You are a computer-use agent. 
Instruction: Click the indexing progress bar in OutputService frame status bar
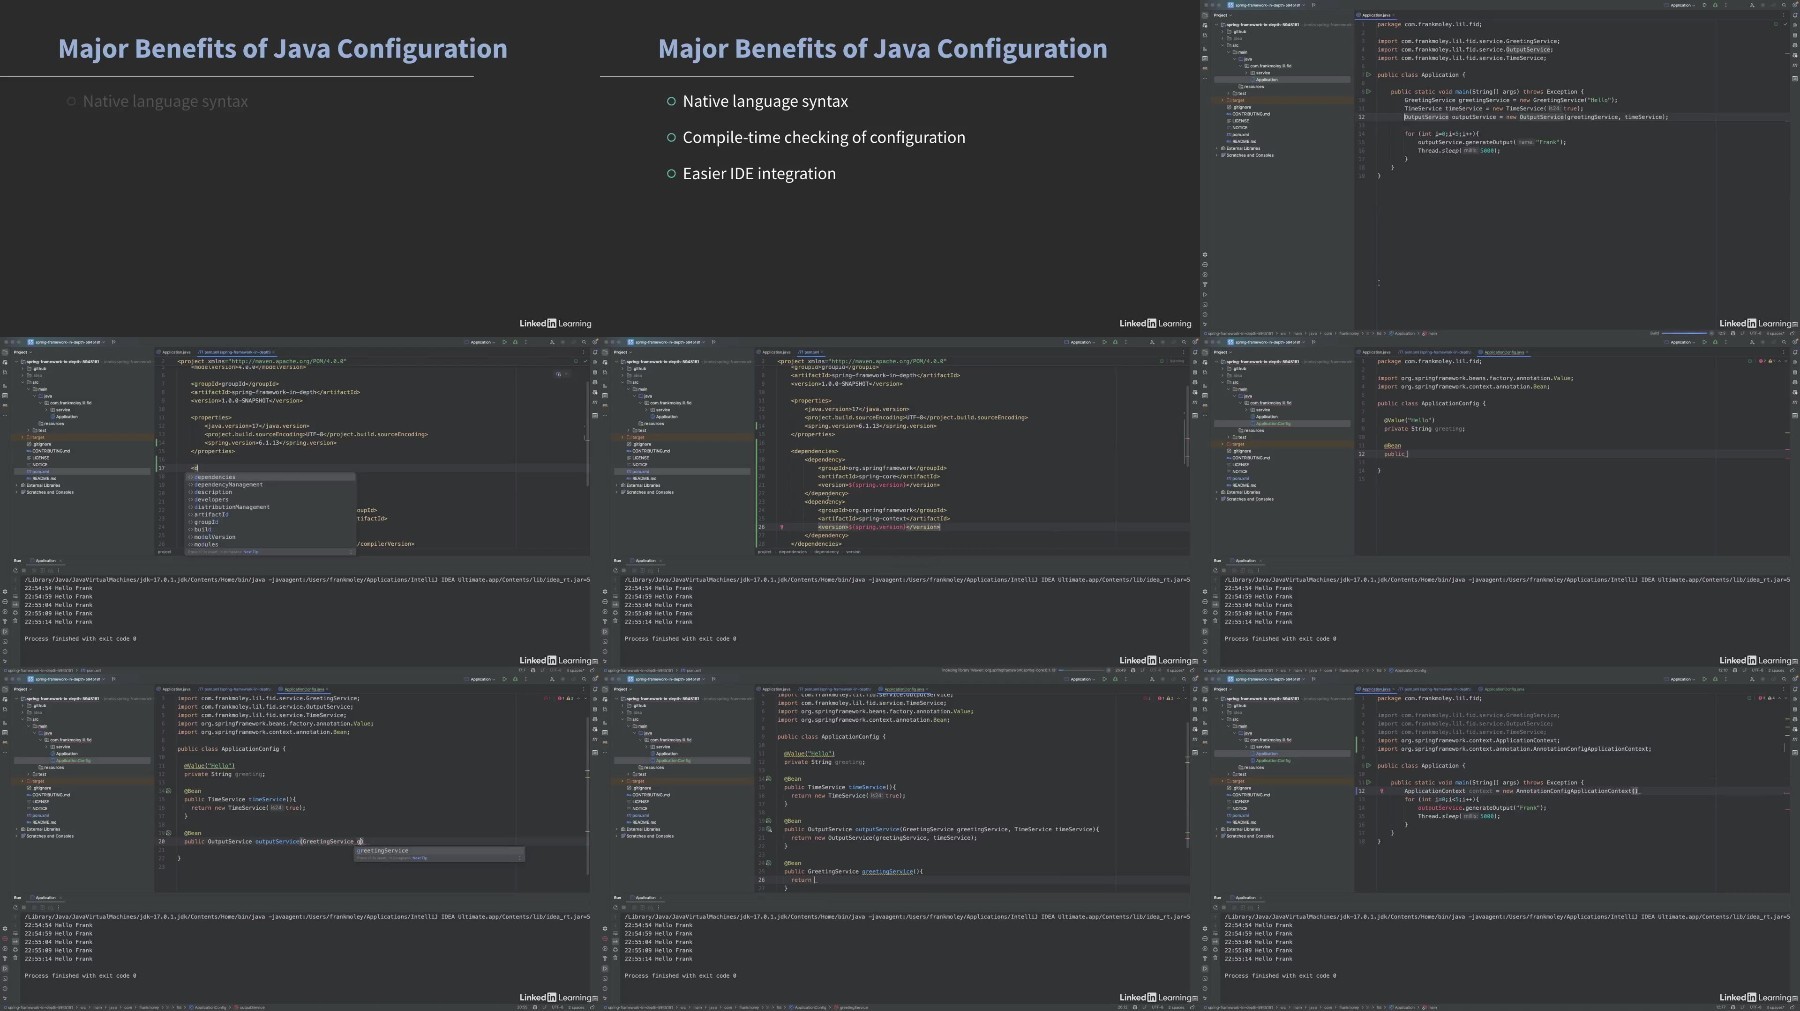pyautogui.click(x=1686, y=333)
